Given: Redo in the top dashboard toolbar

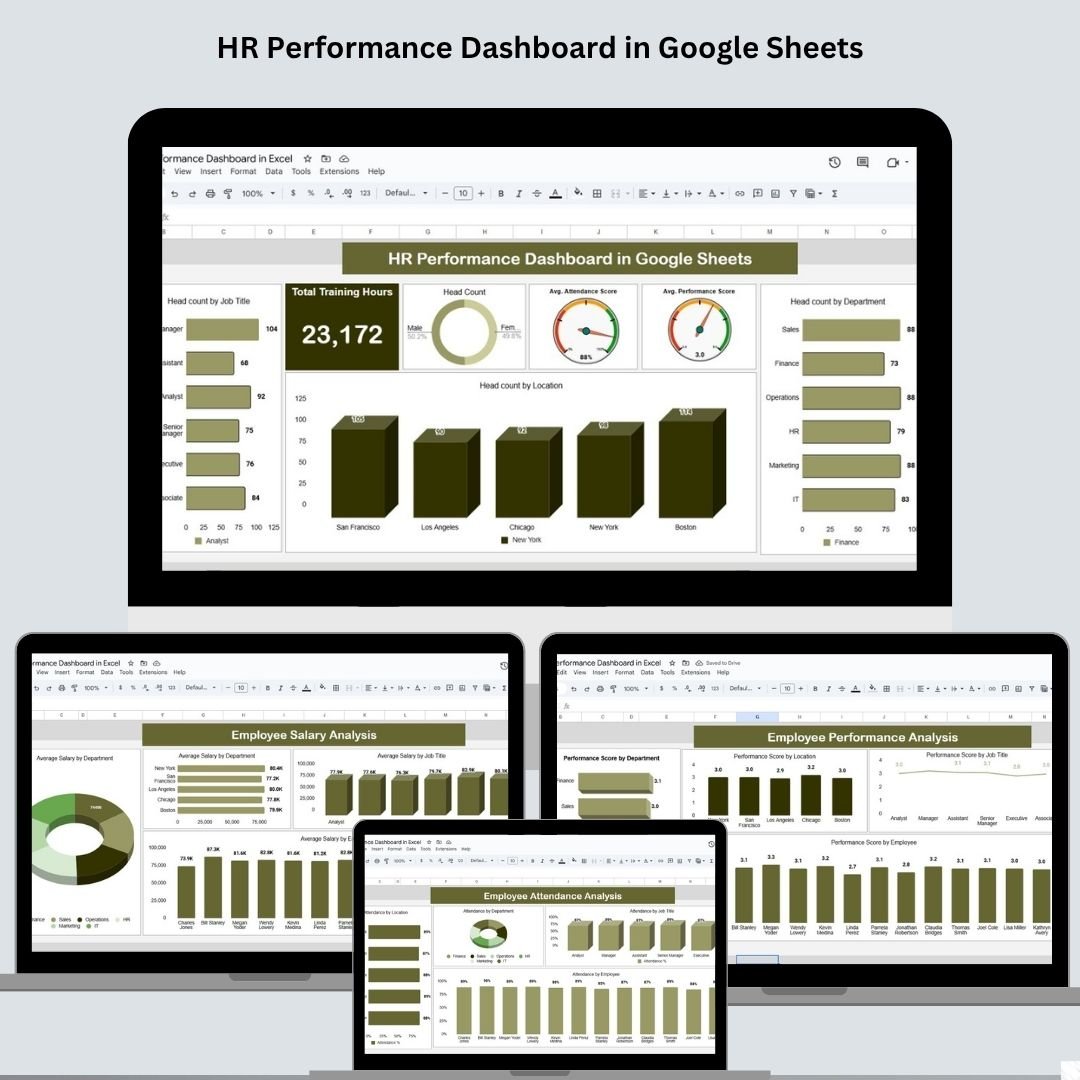Looking at the screenshot, I should pos(192,194).
